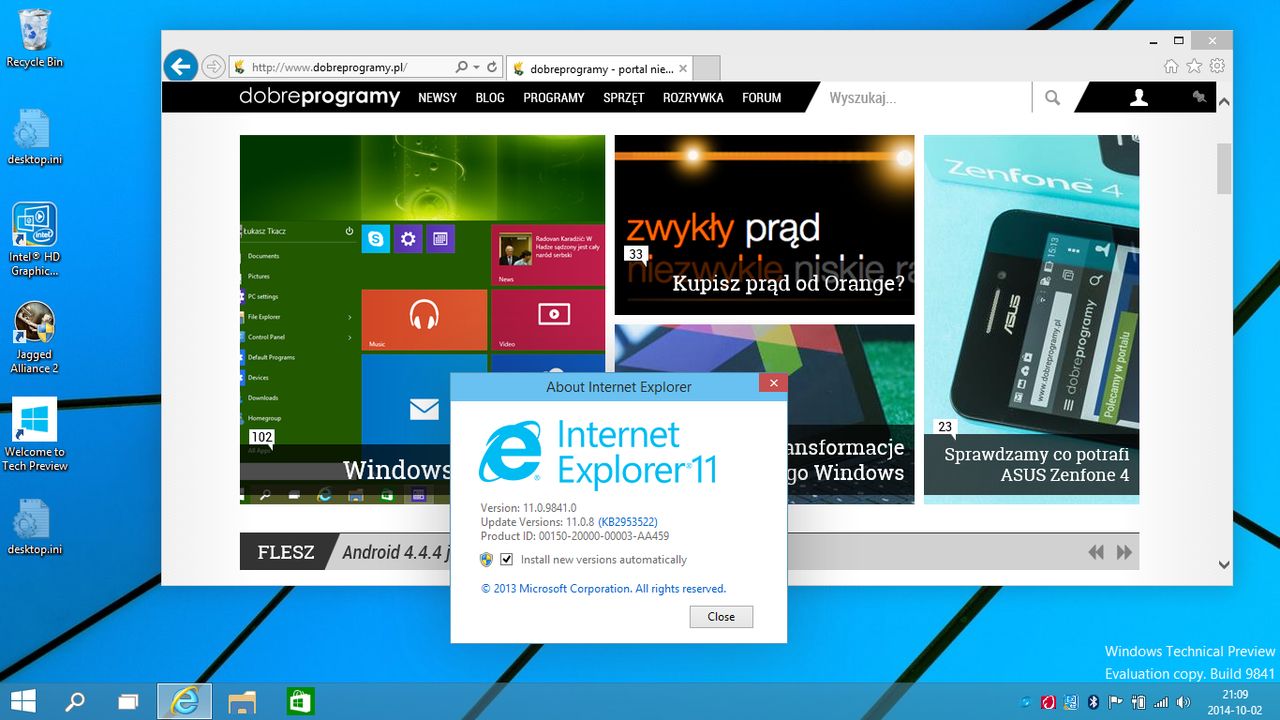Click the network signal tray icon
This screenshot has height=720, width=1280.
(1161, 701)
